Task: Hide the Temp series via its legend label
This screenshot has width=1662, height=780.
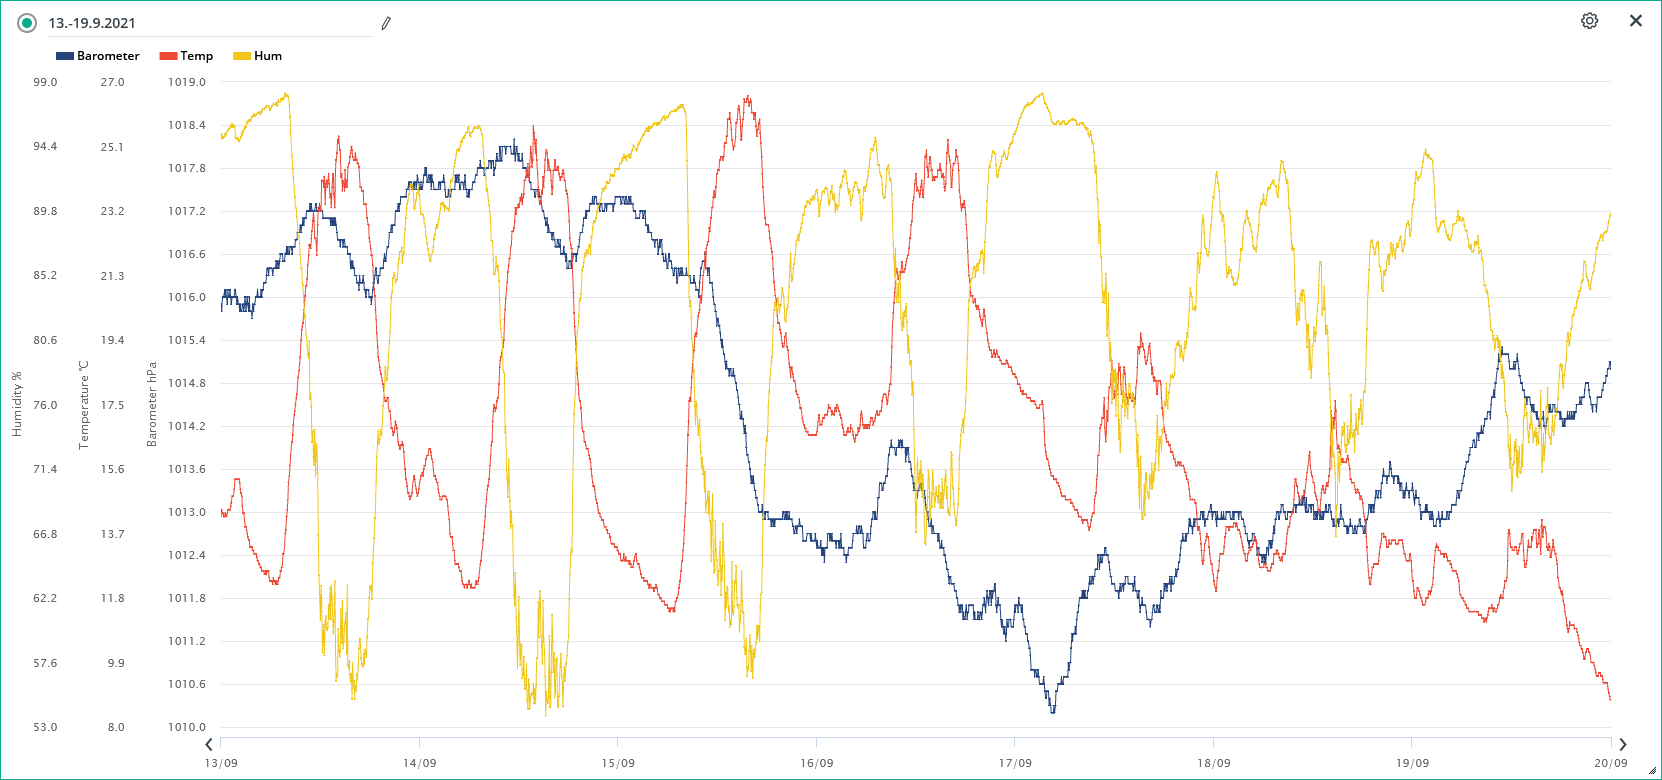Action: [196, 56]
